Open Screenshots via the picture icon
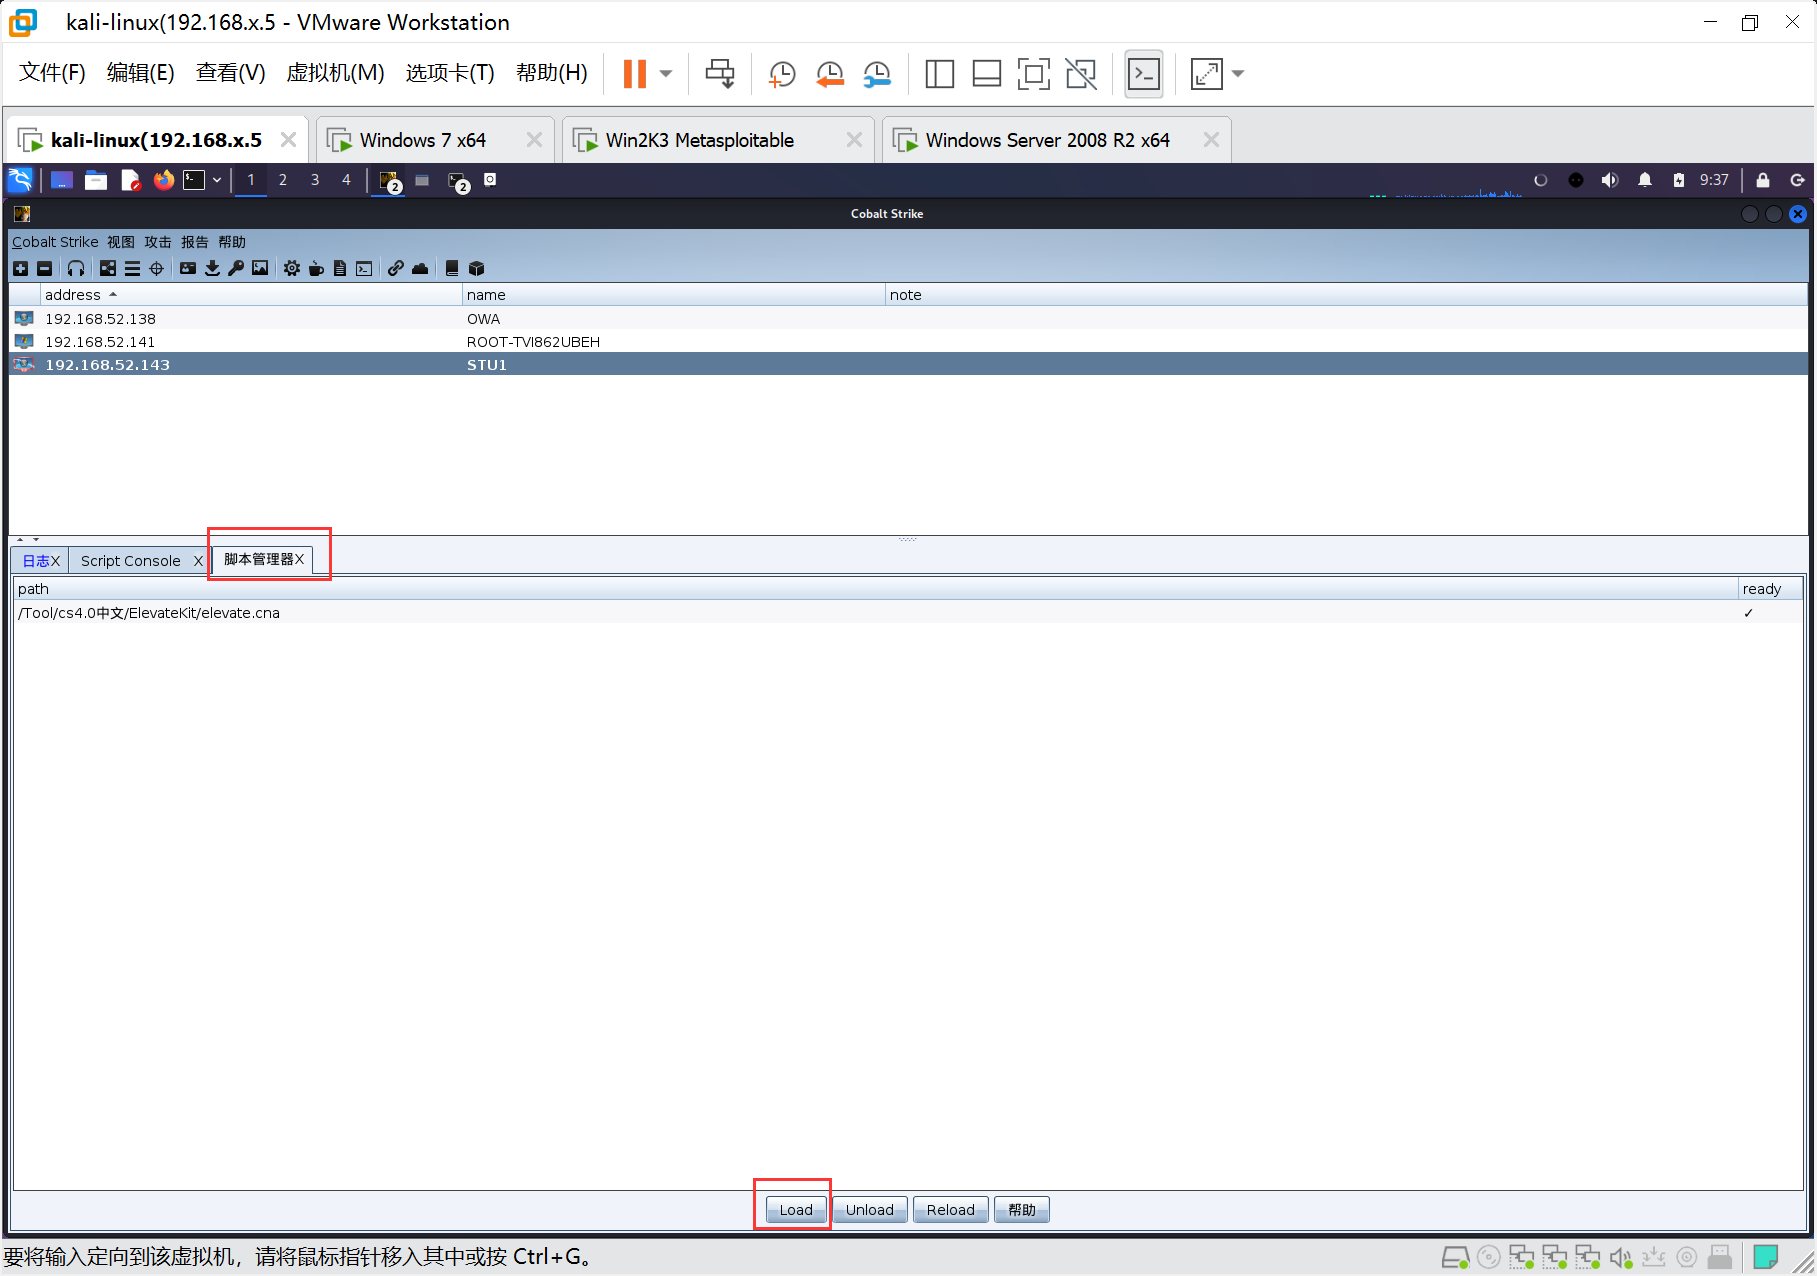The image size is (1817, 1276). tap(260, 268)
